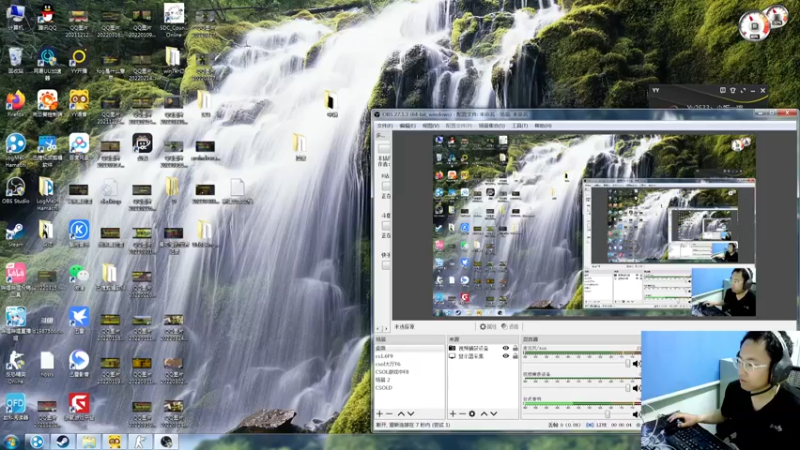Open the Steam desktop shortcut
The image size is (800, 450).
(x=15, y=235)
